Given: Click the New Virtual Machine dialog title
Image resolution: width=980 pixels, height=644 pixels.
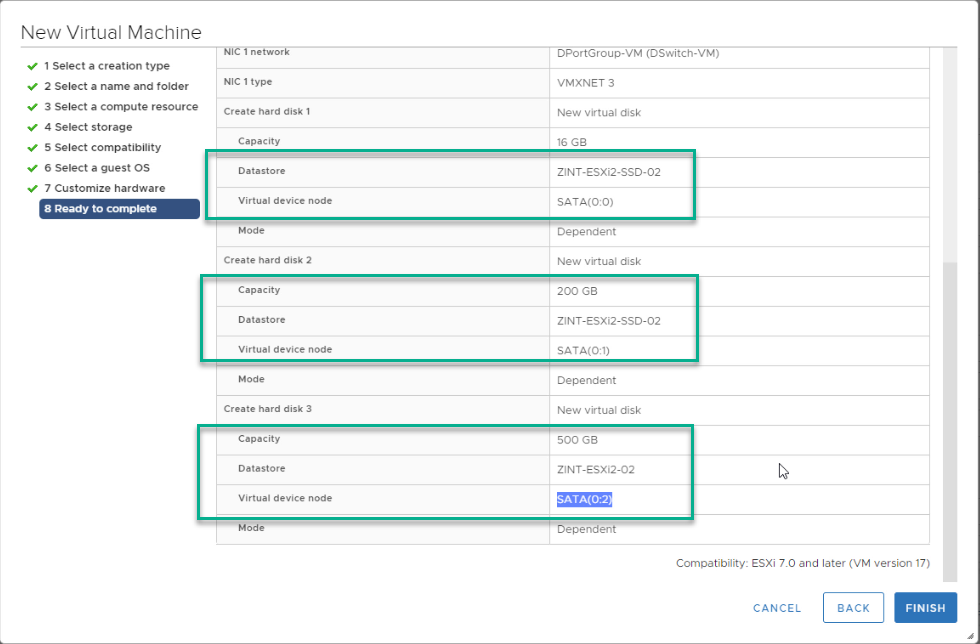Looking at the screenshot, I should pos(111,33).
